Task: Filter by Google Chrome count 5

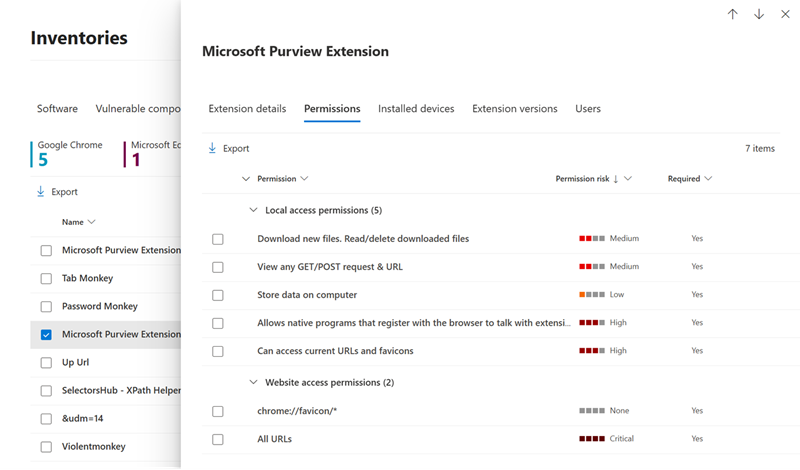Action: tap(67, 154)
